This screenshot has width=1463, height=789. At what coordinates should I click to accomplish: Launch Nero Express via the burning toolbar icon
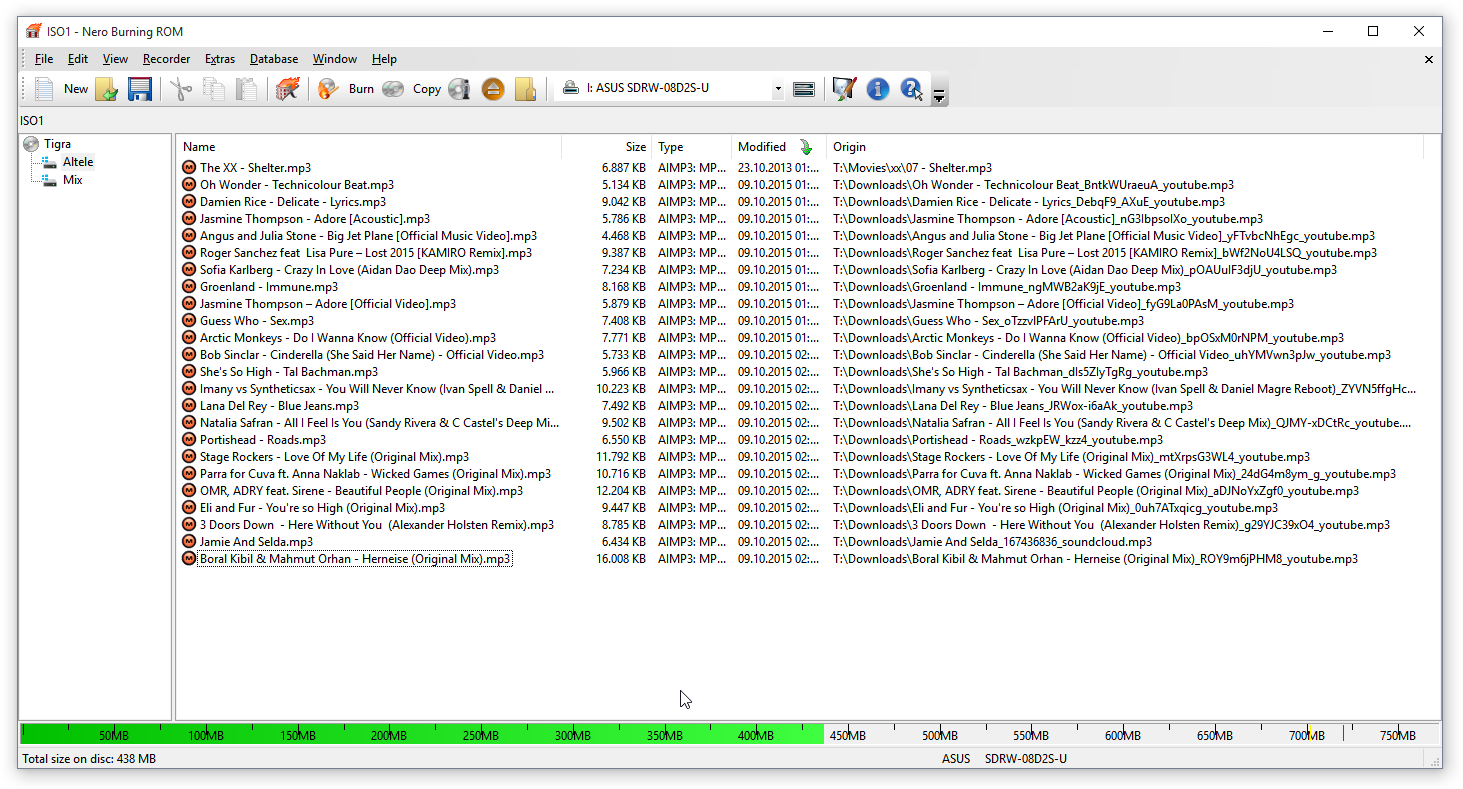[x=288, y=89]
